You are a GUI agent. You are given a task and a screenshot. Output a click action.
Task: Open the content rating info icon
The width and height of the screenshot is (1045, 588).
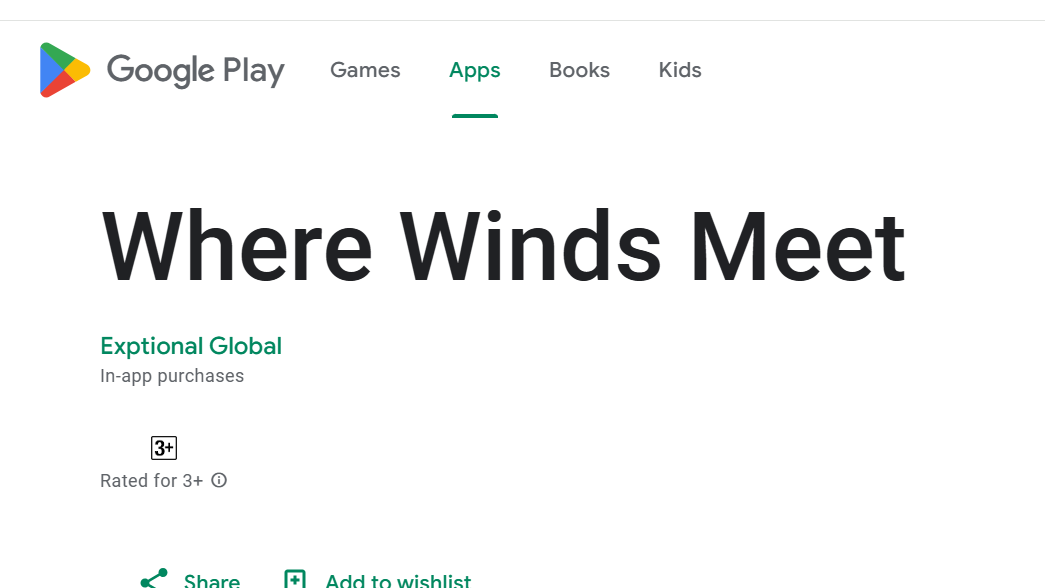pyautogui.click(x=219, y=480)
